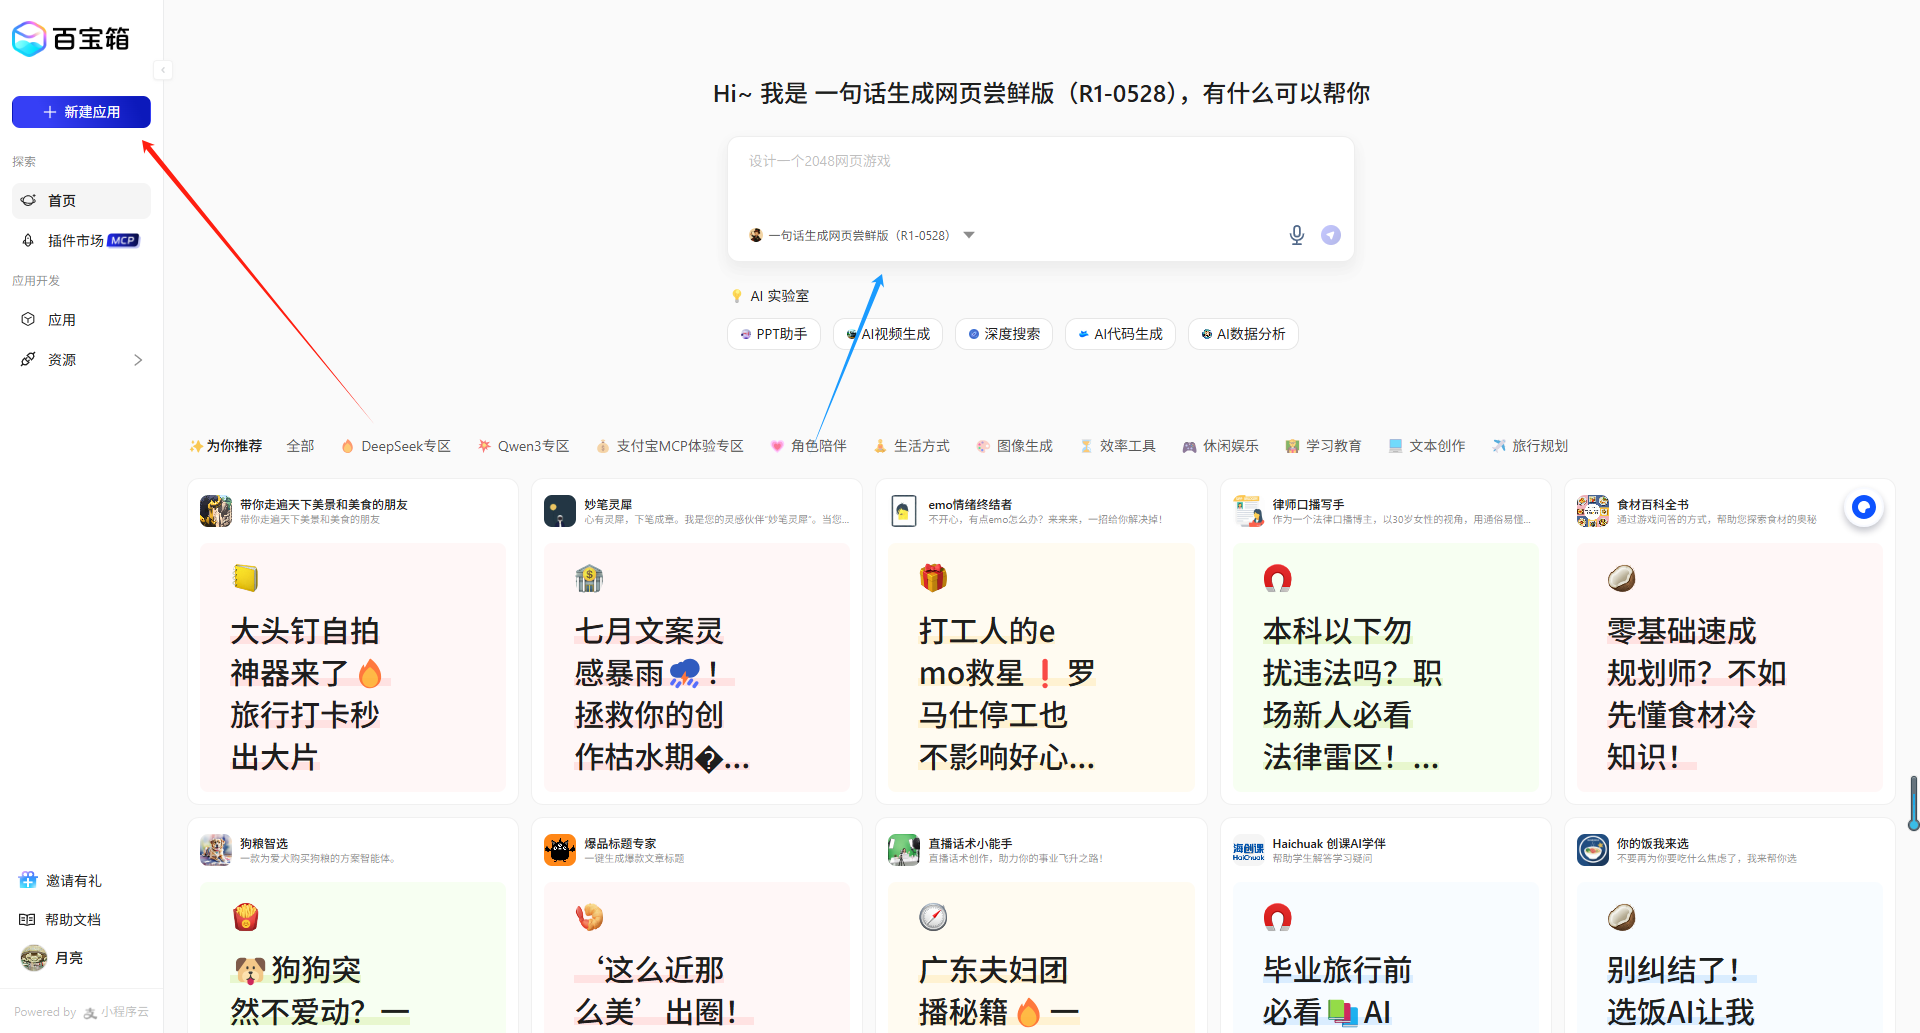Image resolution: width=1920 pixels, height=1033 pixels.
Task: Launch AI视频生成 tool
Action: [x=888, y=334]
